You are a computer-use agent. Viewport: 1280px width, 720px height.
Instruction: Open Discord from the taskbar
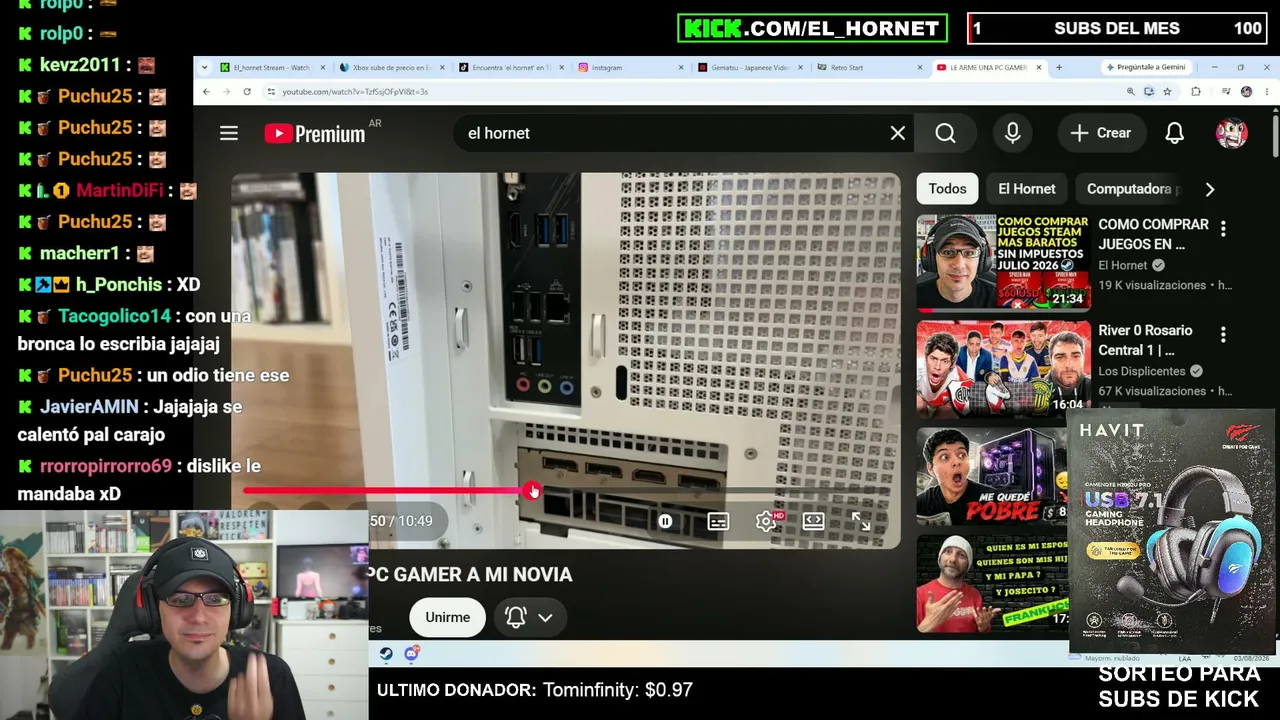pos(411,654)
